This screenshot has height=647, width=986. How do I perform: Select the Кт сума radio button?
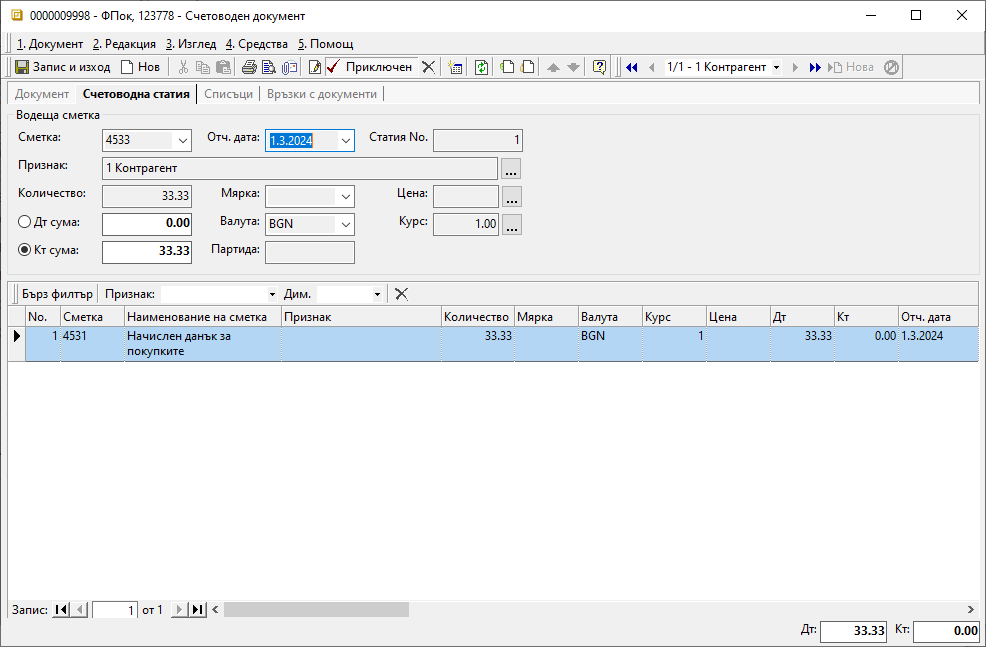click(26, 251)
